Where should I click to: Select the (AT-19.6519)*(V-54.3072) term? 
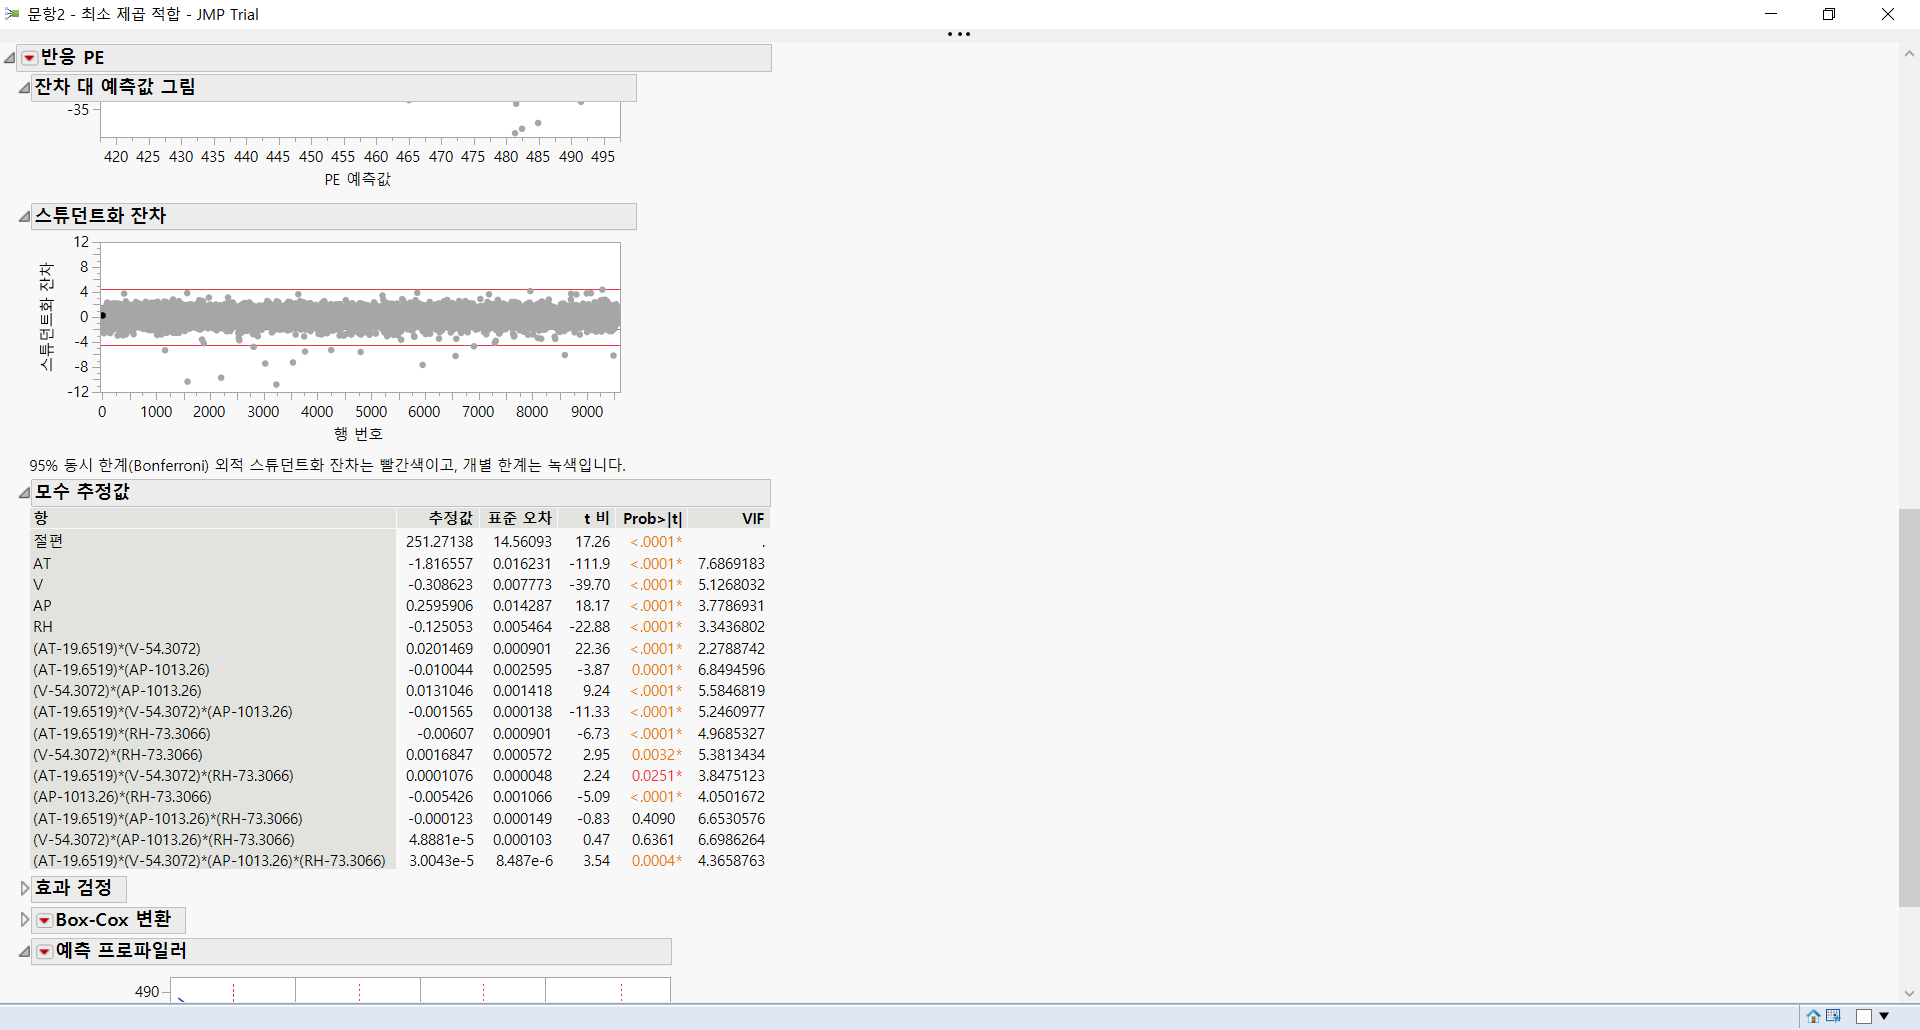tap(117, 649)
